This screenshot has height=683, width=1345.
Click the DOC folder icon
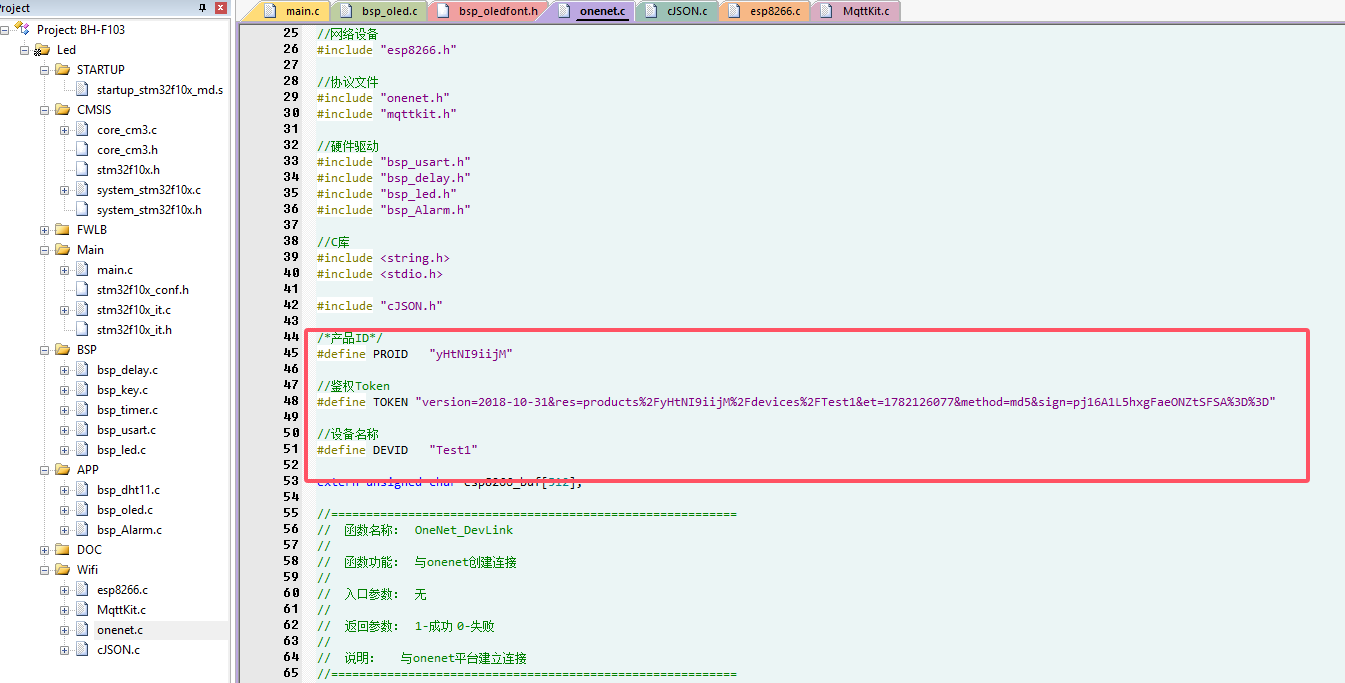click(62, 550)
